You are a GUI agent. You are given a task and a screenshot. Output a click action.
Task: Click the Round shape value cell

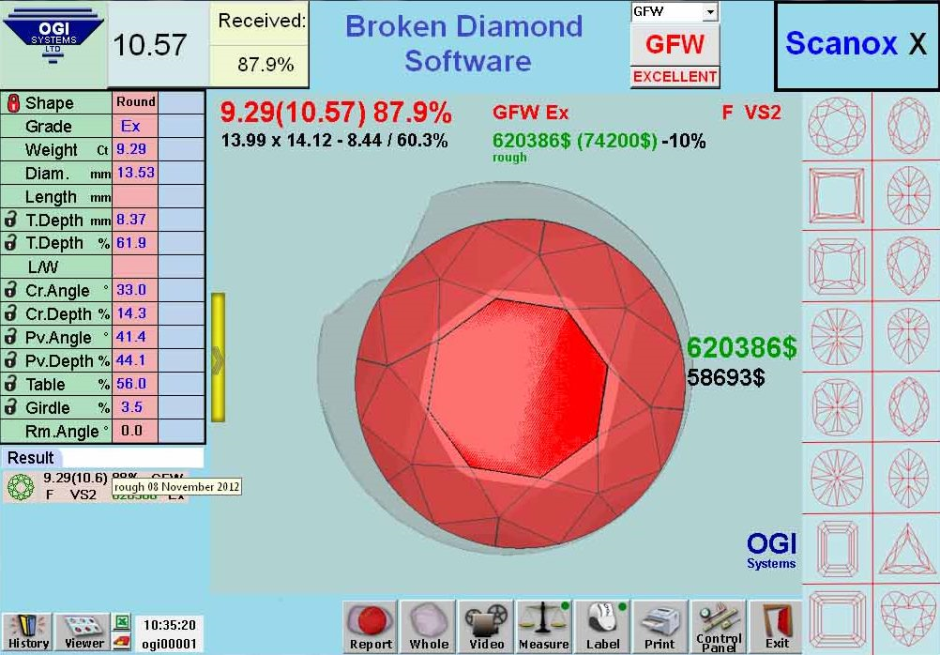coord(135,102)
